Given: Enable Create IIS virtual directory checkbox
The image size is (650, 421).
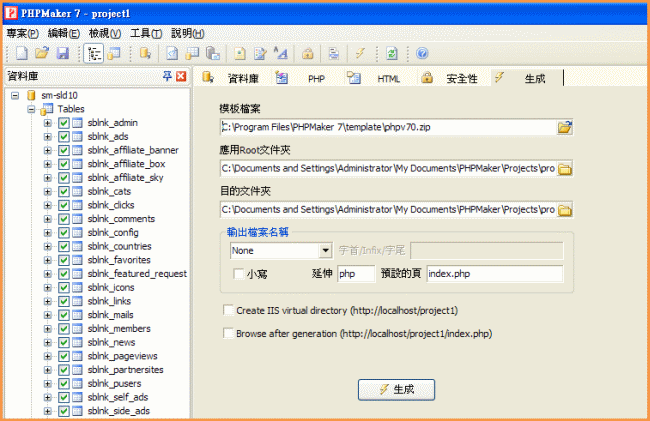Looking at the screenshot, I should tap(228, 310).
